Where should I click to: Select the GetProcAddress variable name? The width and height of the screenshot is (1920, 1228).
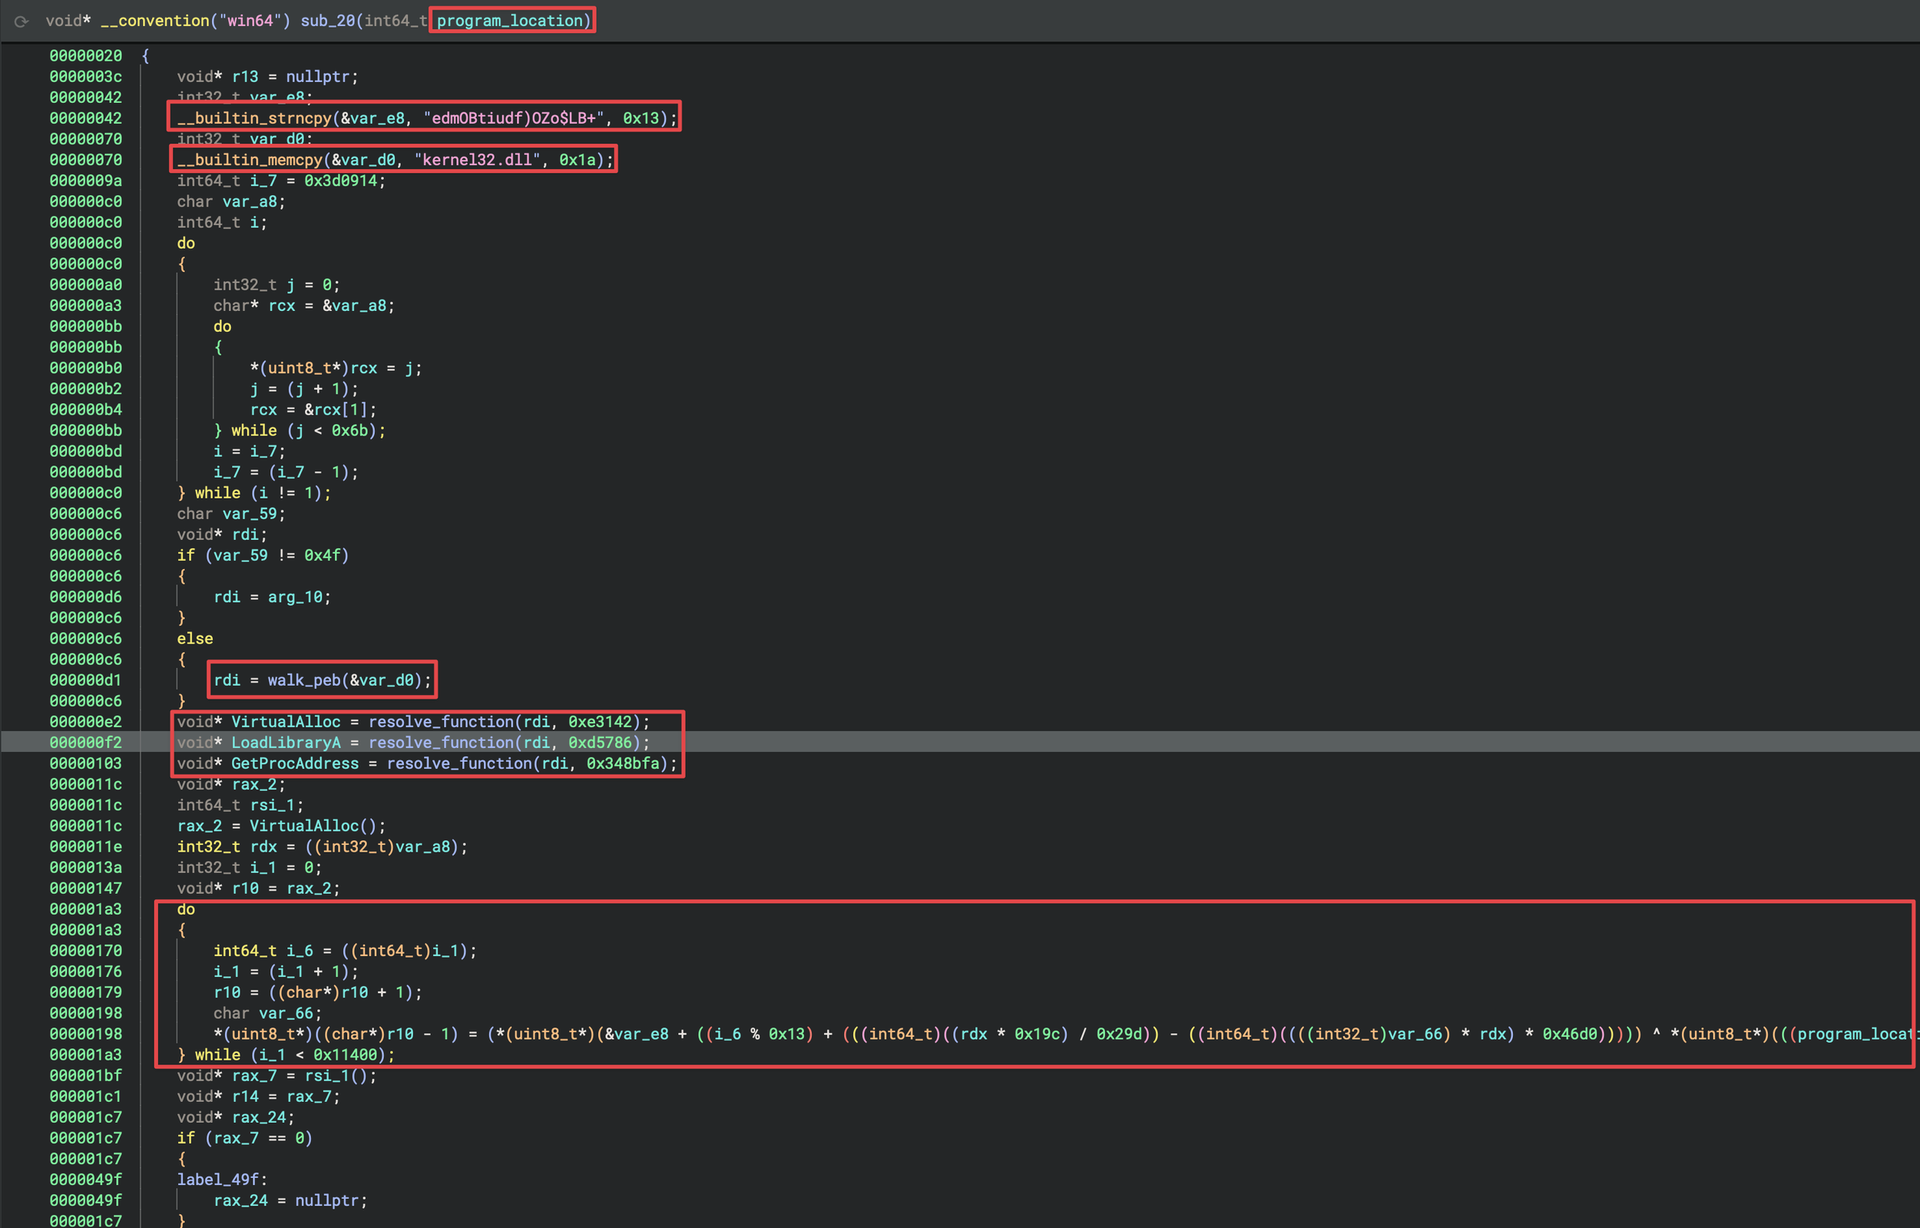(294, 763)
